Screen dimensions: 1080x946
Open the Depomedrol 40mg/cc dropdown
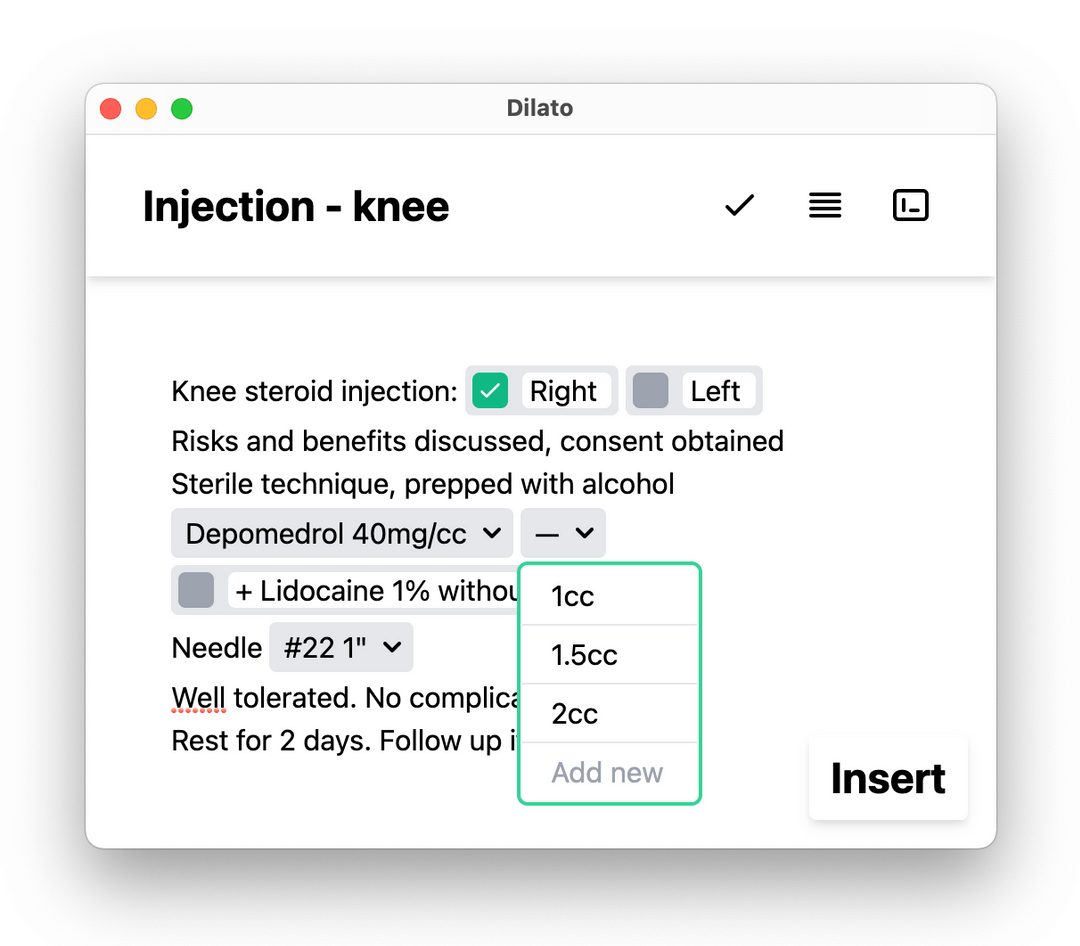pos(342,533)
